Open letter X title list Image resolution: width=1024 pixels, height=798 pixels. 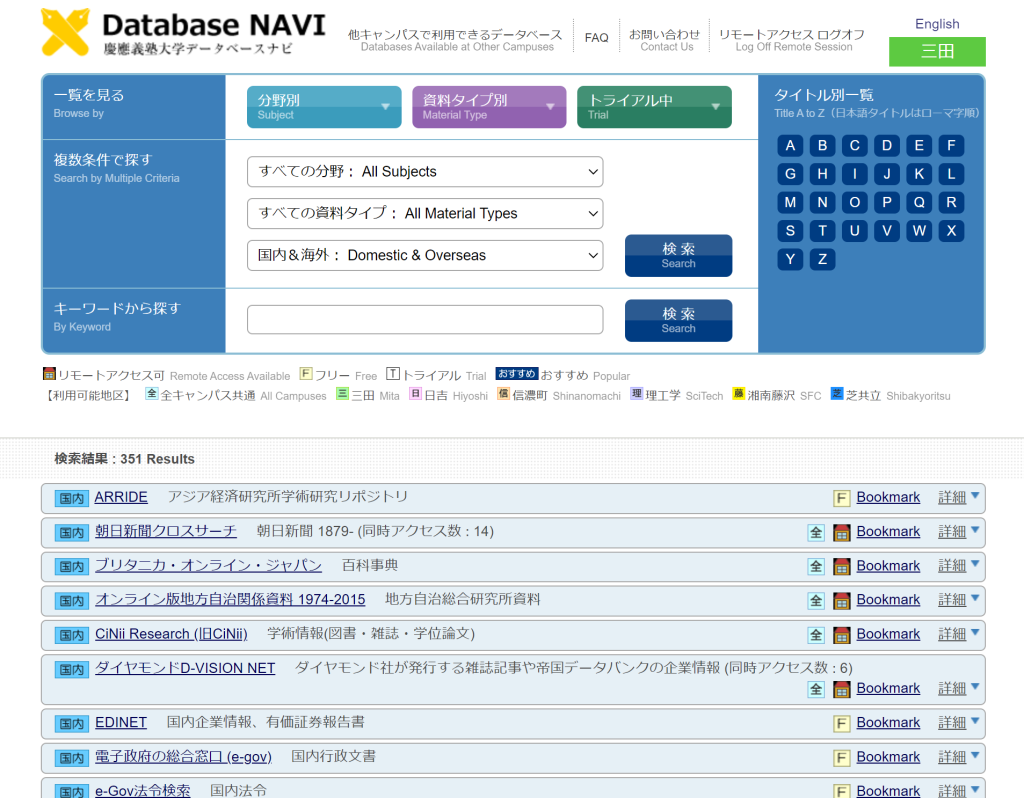point(951,231)
